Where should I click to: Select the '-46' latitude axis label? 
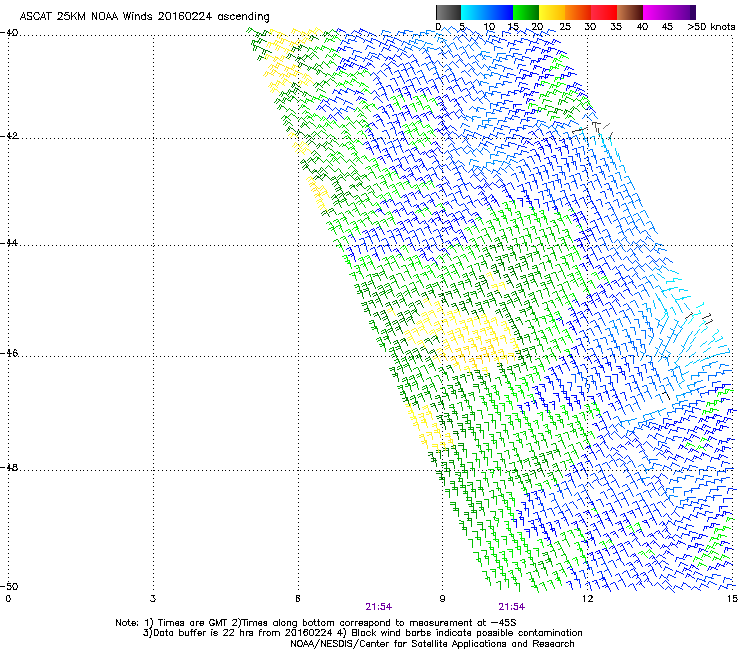click(x=10, y=353)
